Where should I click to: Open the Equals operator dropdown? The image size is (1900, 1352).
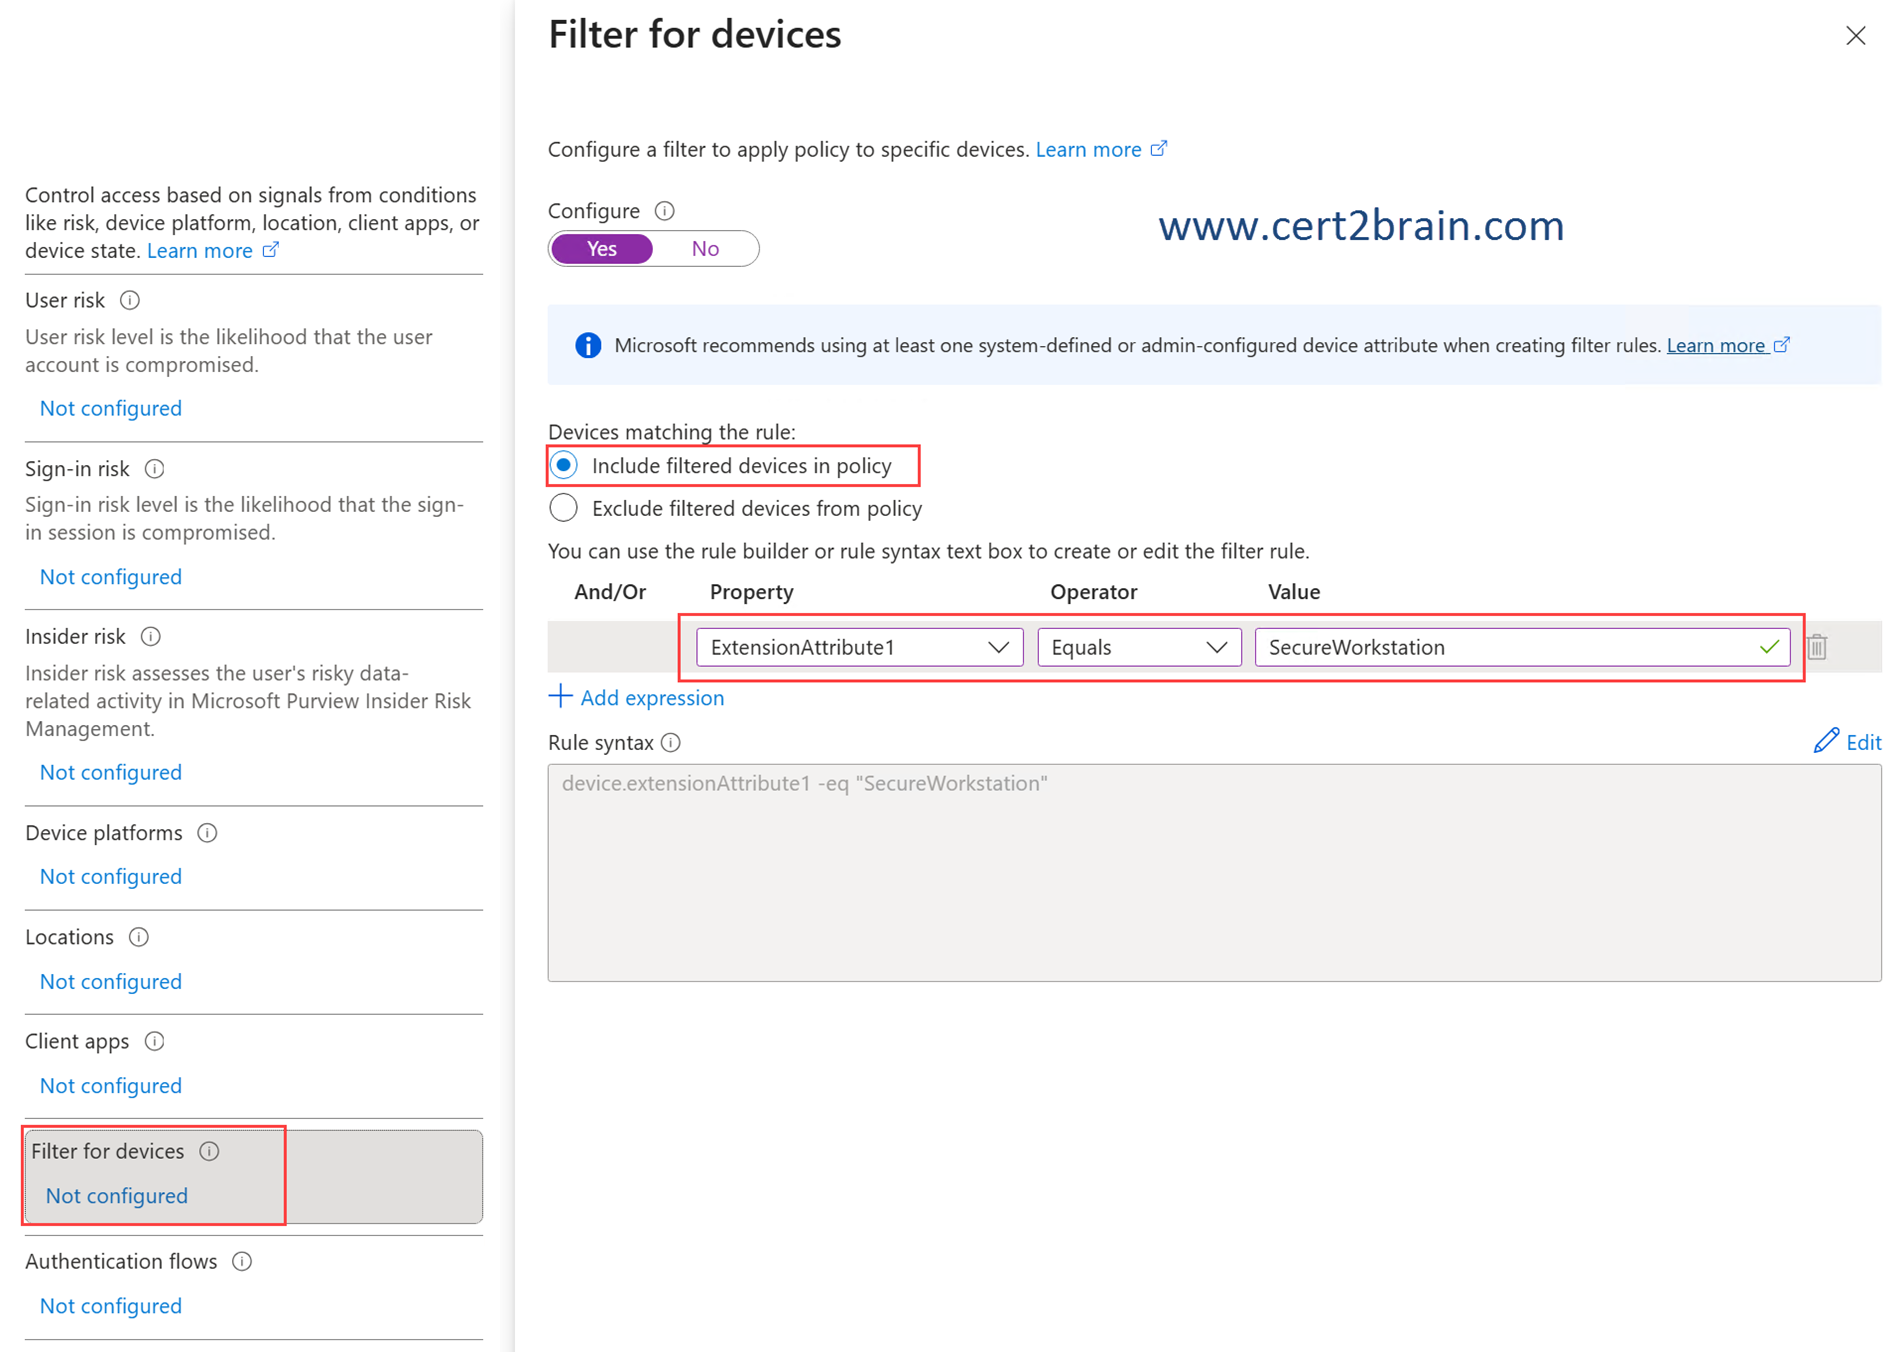click(x=1138, y=648)
